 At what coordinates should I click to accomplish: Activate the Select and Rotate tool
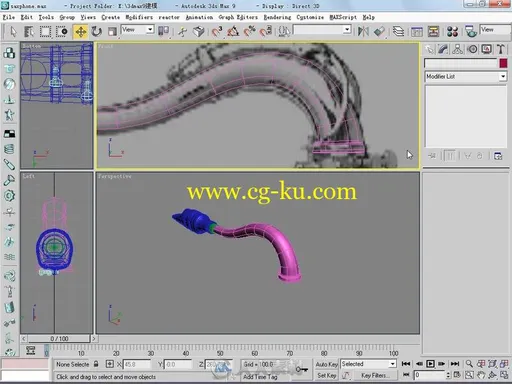pyautogui.click(x=96, y=32)
